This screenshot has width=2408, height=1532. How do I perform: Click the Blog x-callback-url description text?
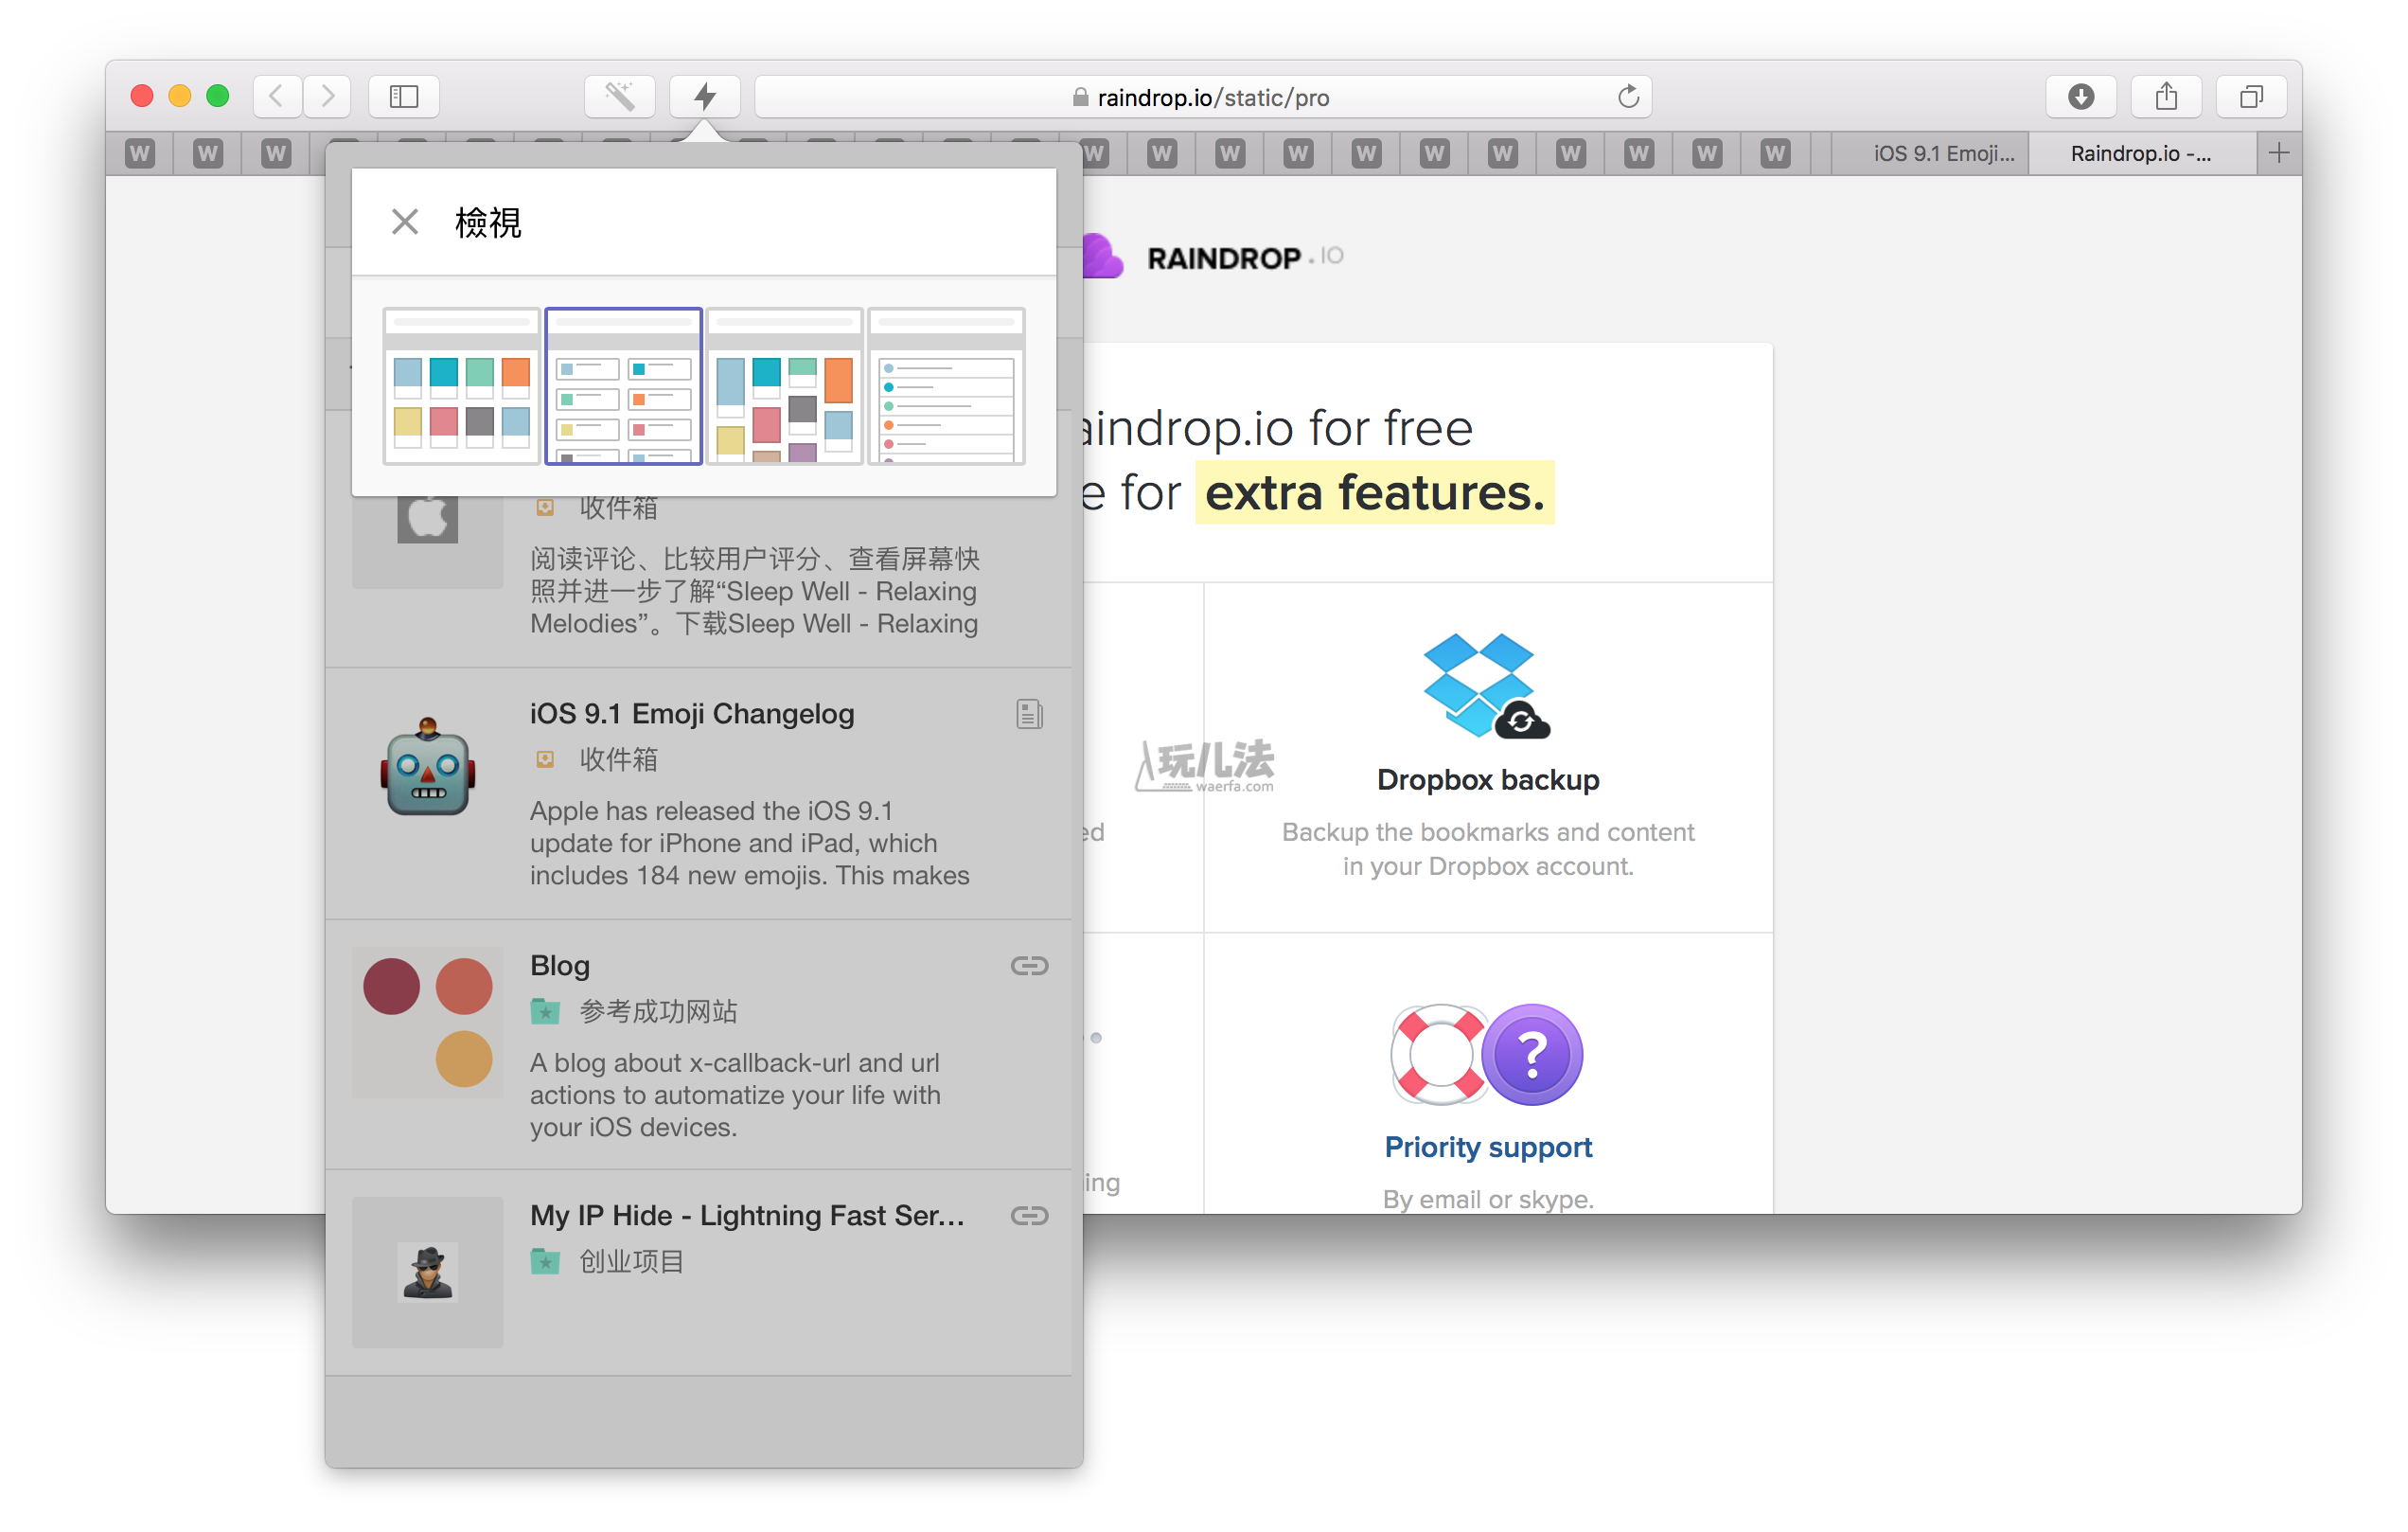[735, 1094]
